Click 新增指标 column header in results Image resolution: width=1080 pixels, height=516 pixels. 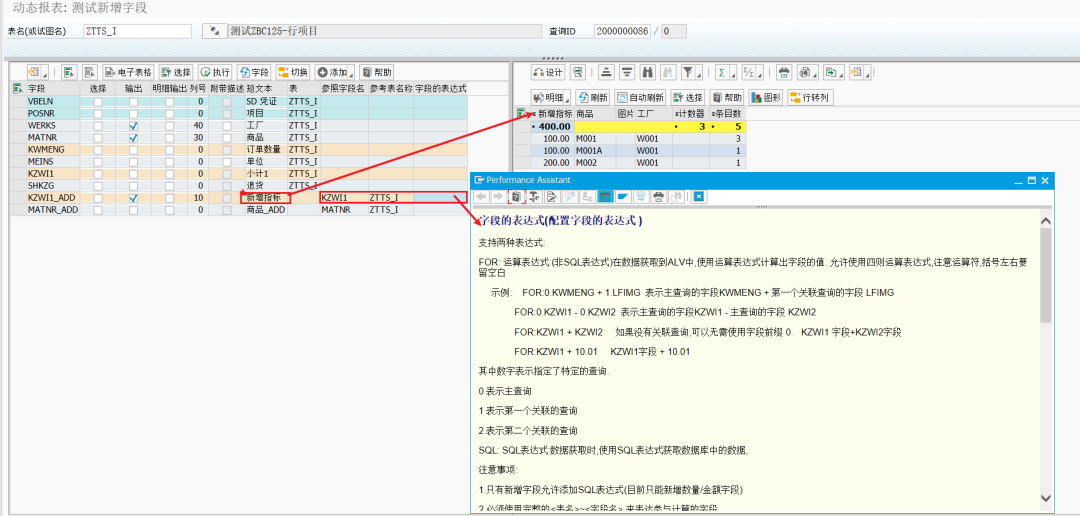coord(552,113)
